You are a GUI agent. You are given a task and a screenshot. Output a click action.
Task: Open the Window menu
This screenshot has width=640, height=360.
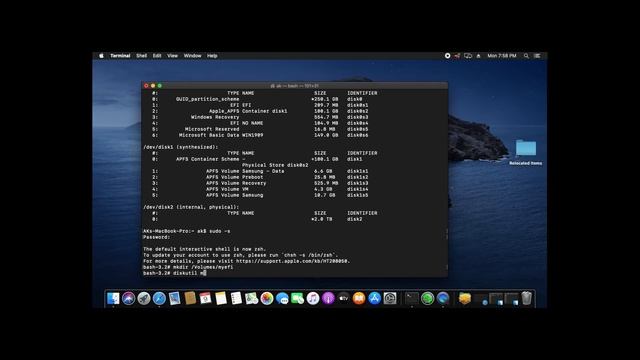(x=192, y=56)
